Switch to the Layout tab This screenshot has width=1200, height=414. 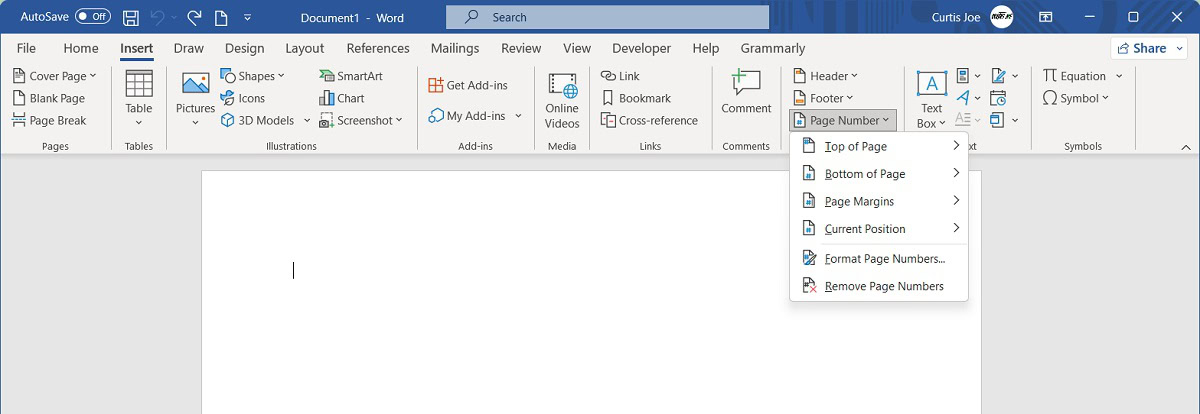click(x=304, y=48)
